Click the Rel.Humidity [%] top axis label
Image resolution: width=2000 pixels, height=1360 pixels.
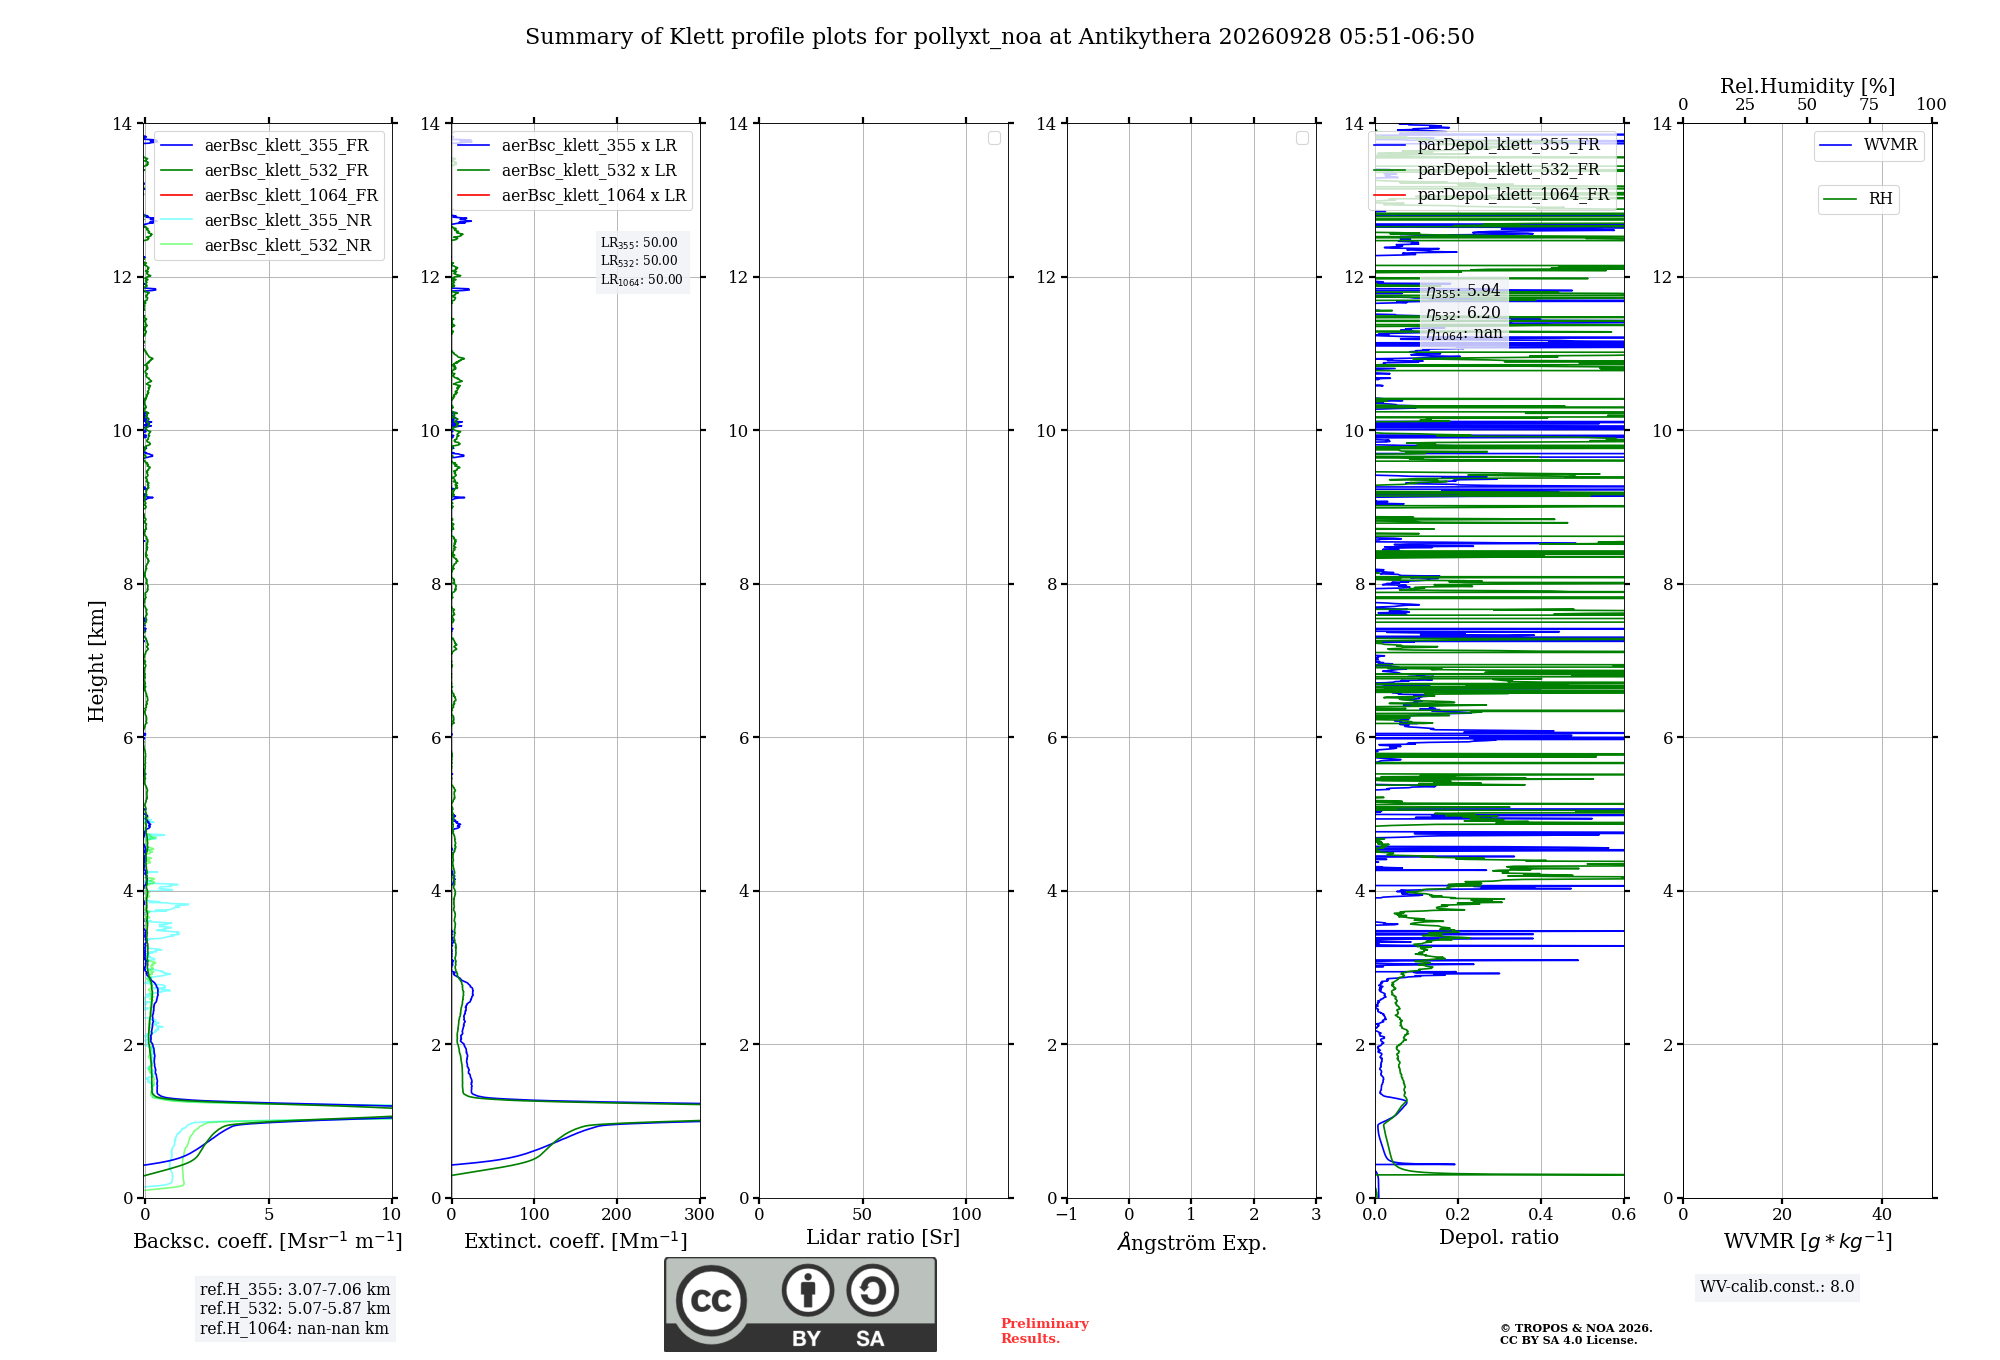[1808, 86]
